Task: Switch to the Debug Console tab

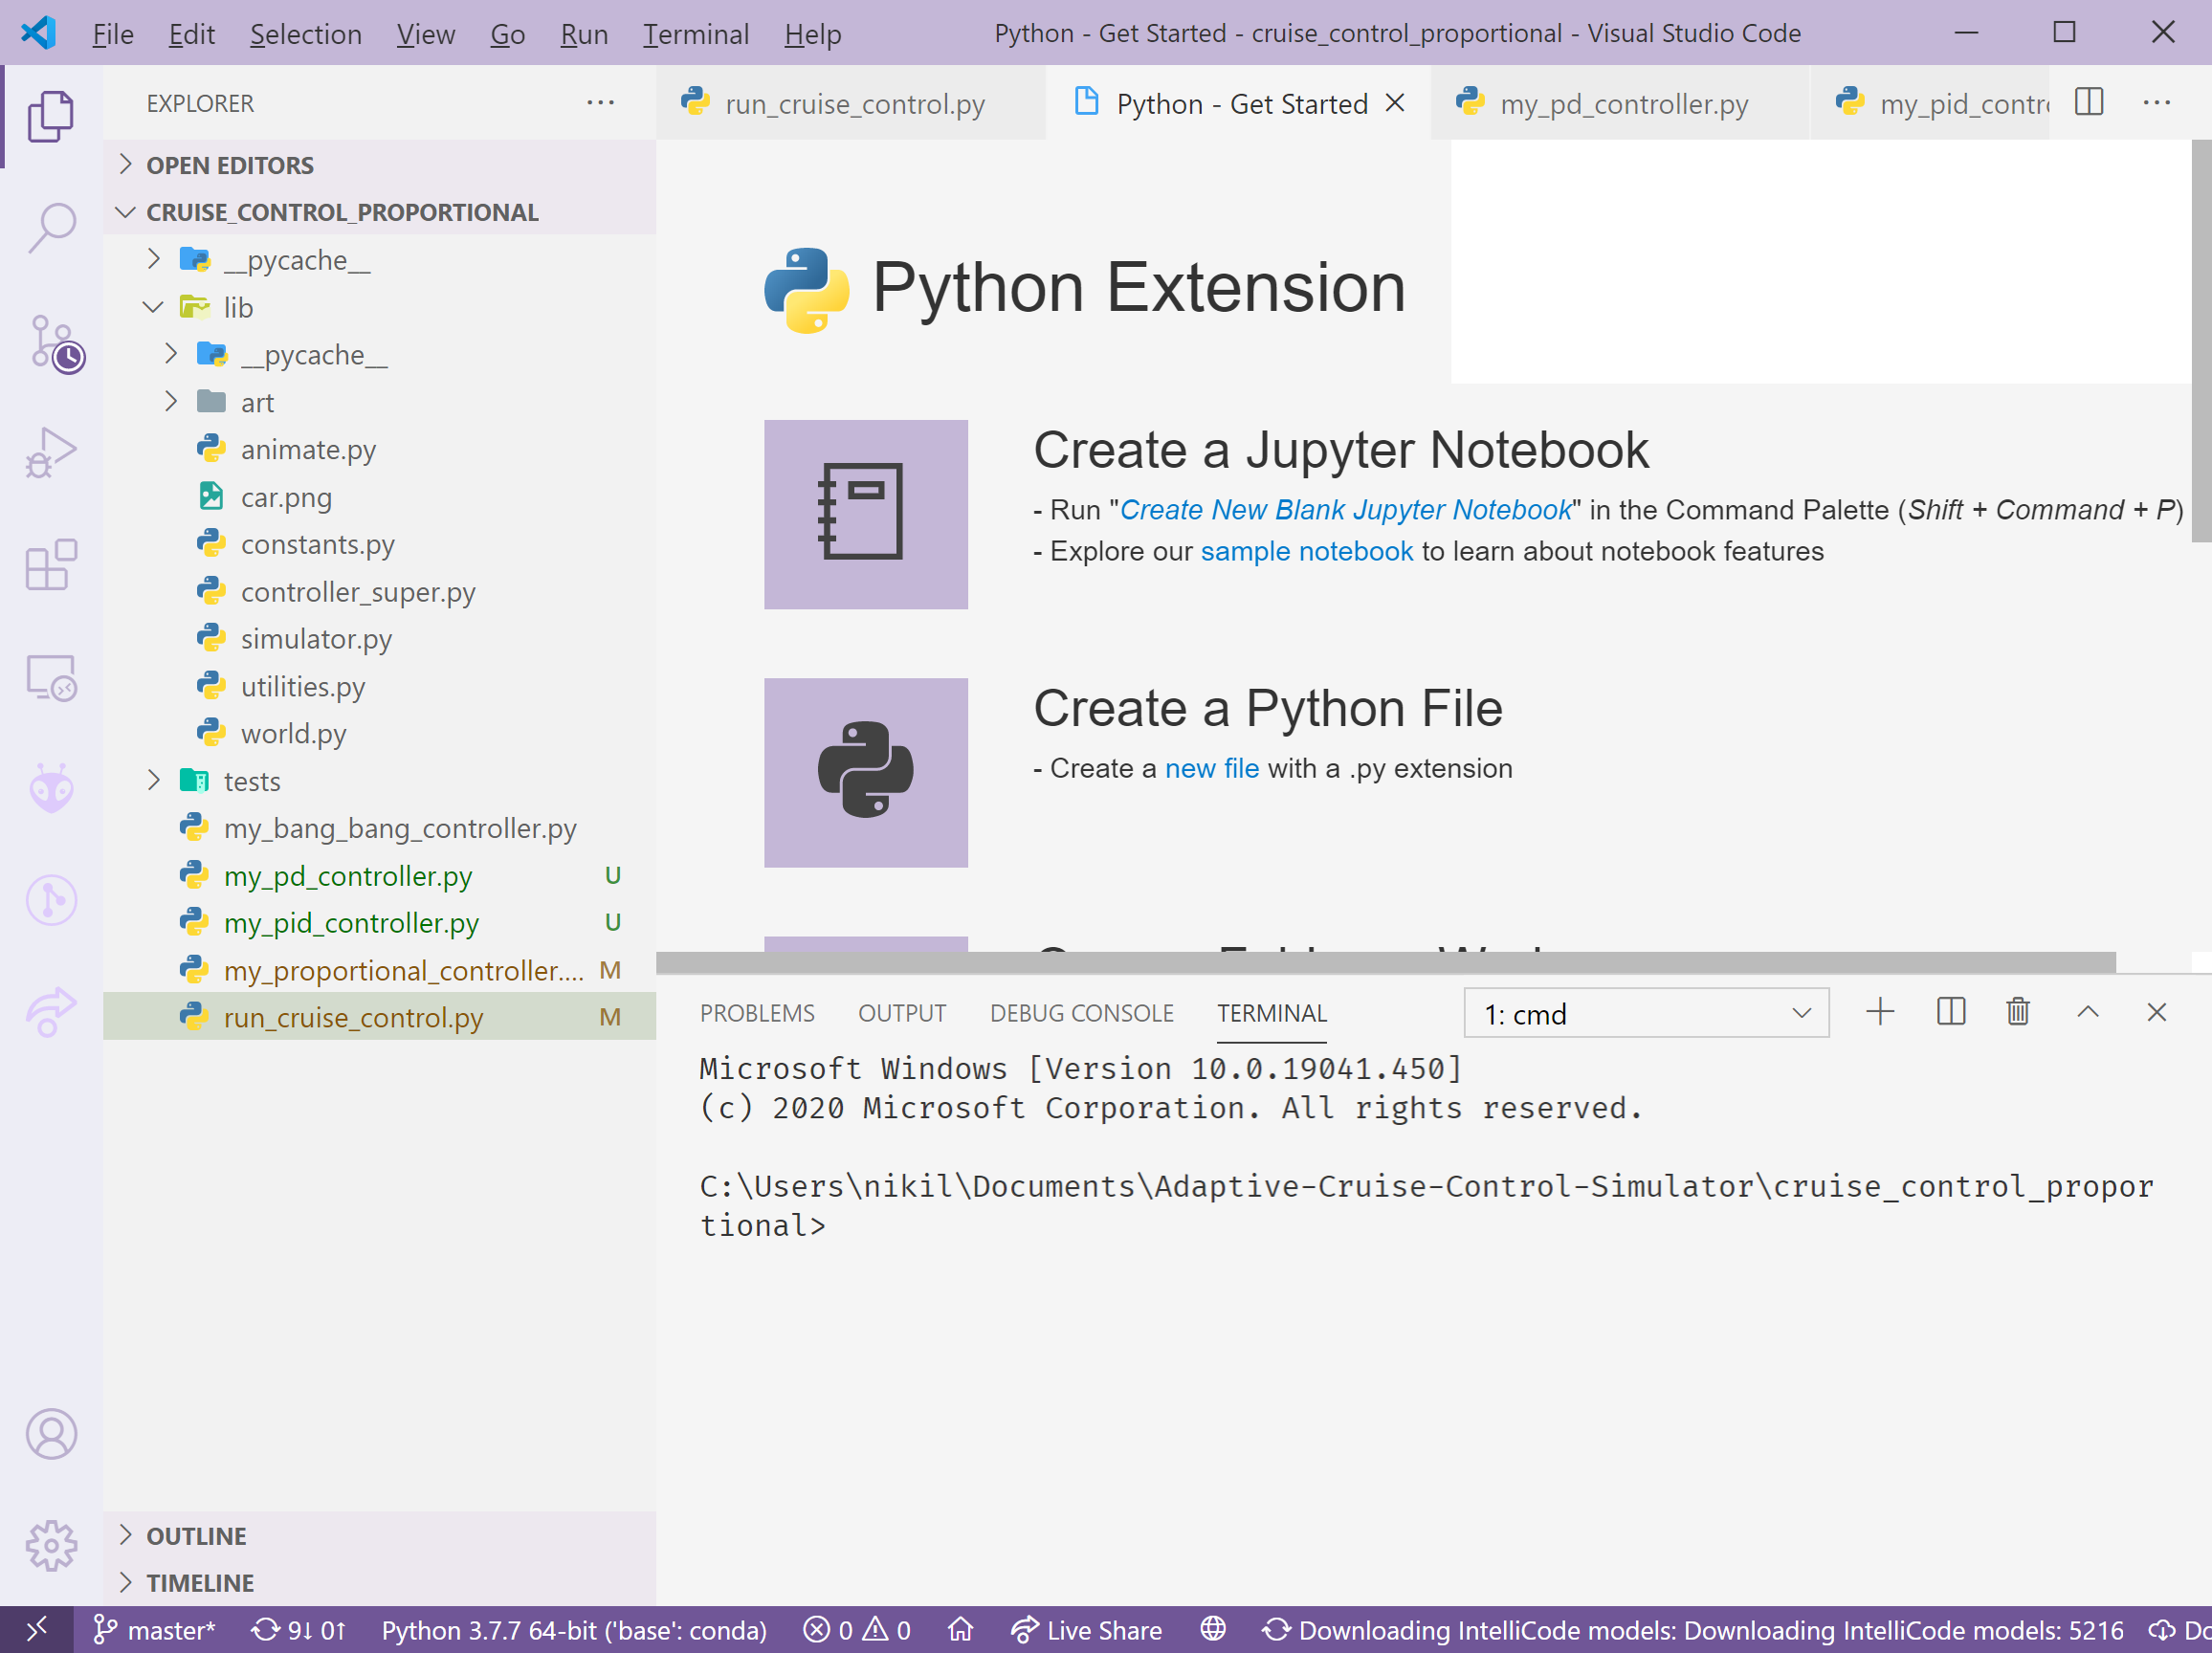Action: (x=1081, y=1013)
